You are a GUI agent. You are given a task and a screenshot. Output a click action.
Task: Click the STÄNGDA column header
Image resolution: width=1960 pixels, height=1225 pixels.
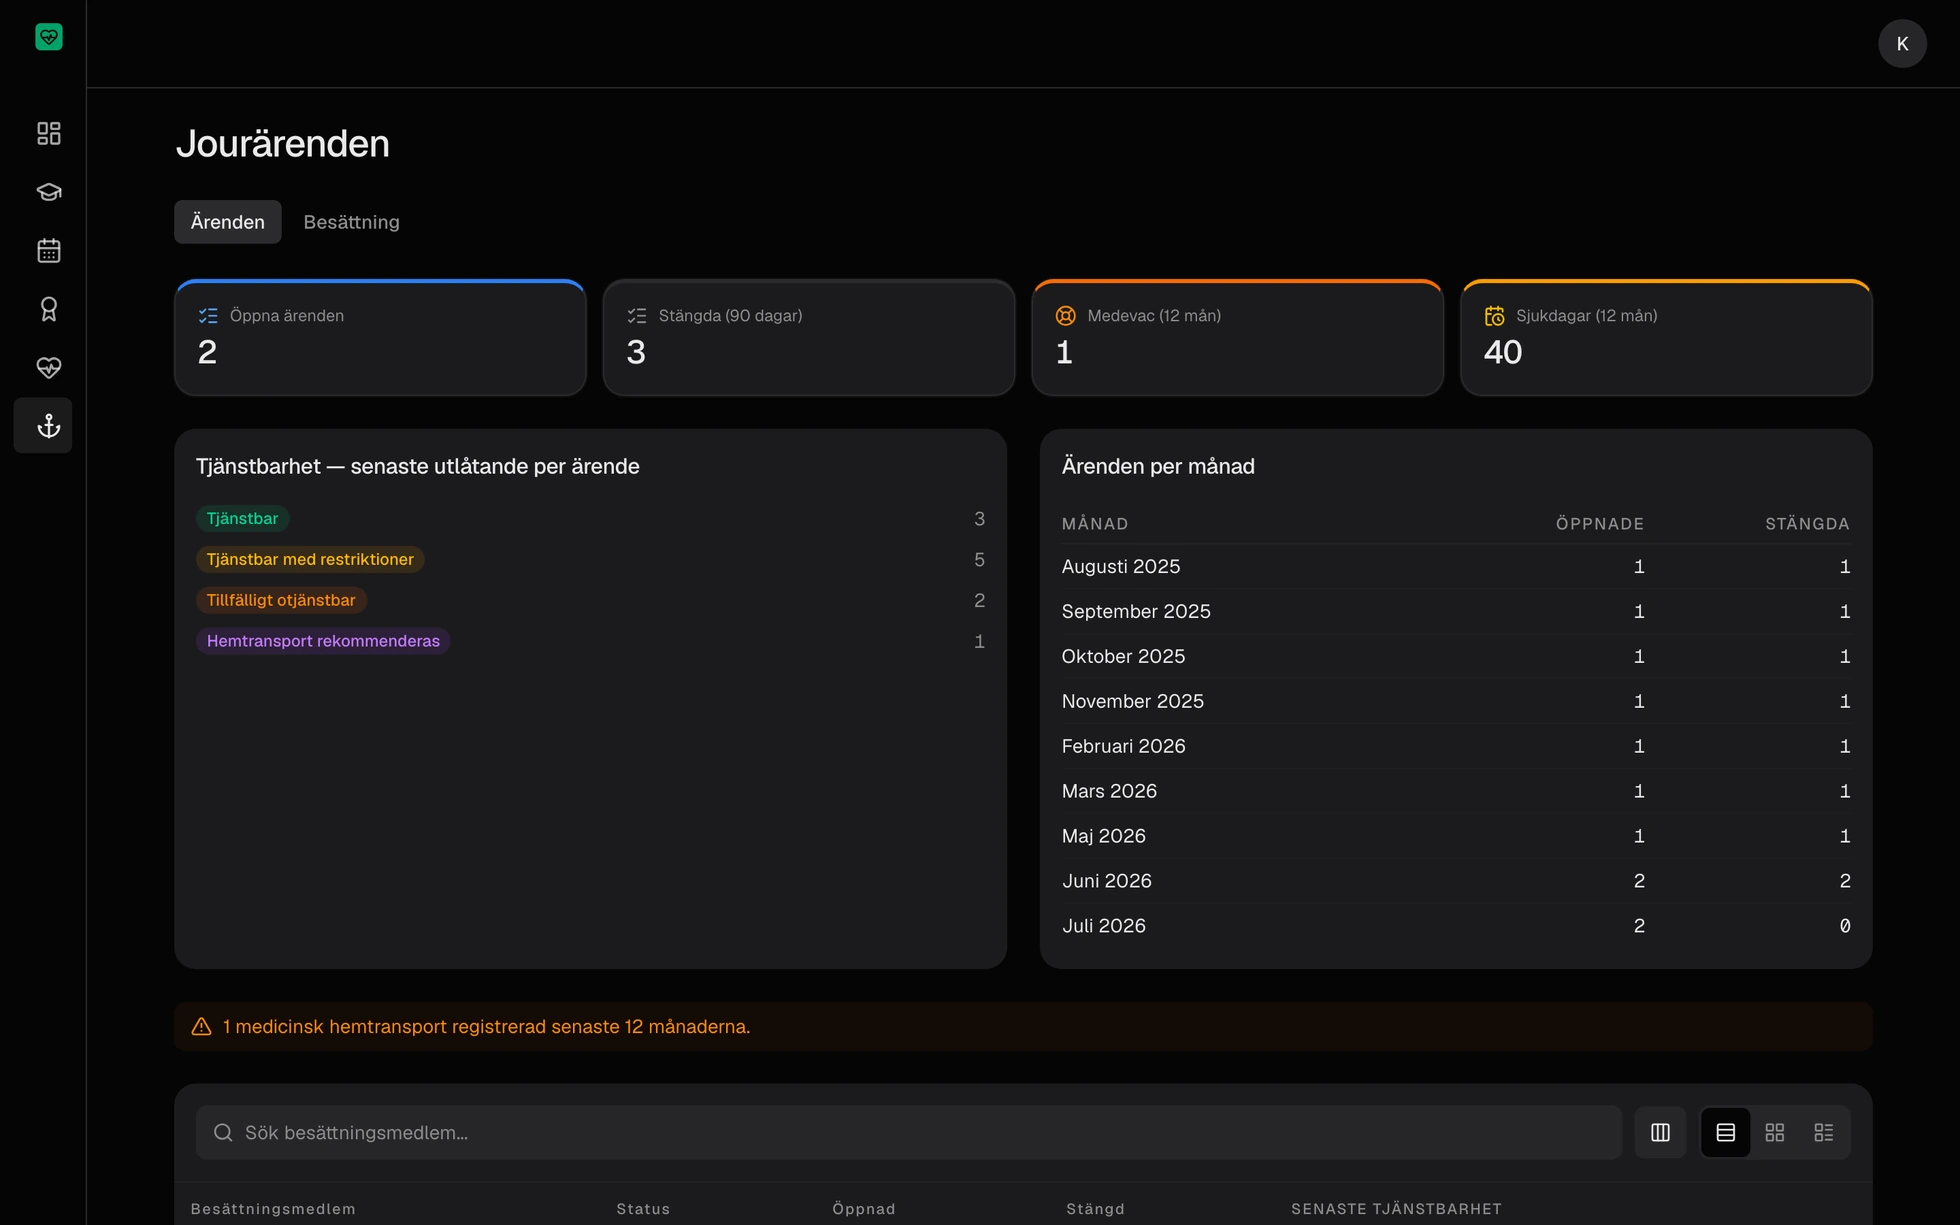coord(1807,524)
